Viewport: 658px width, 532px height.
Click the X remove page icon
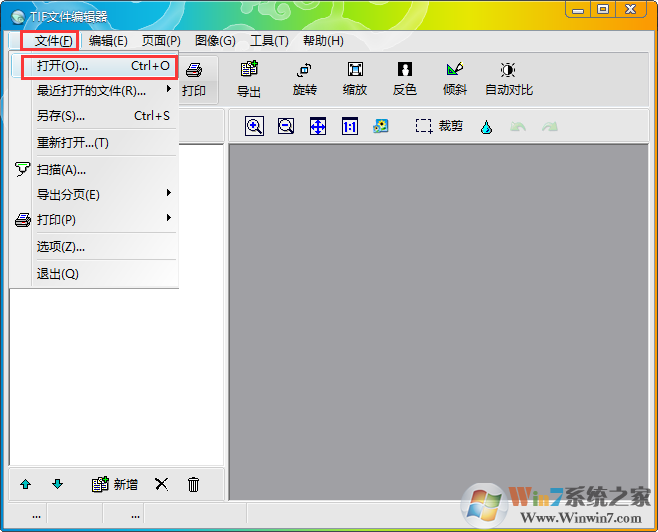(161, 484)
